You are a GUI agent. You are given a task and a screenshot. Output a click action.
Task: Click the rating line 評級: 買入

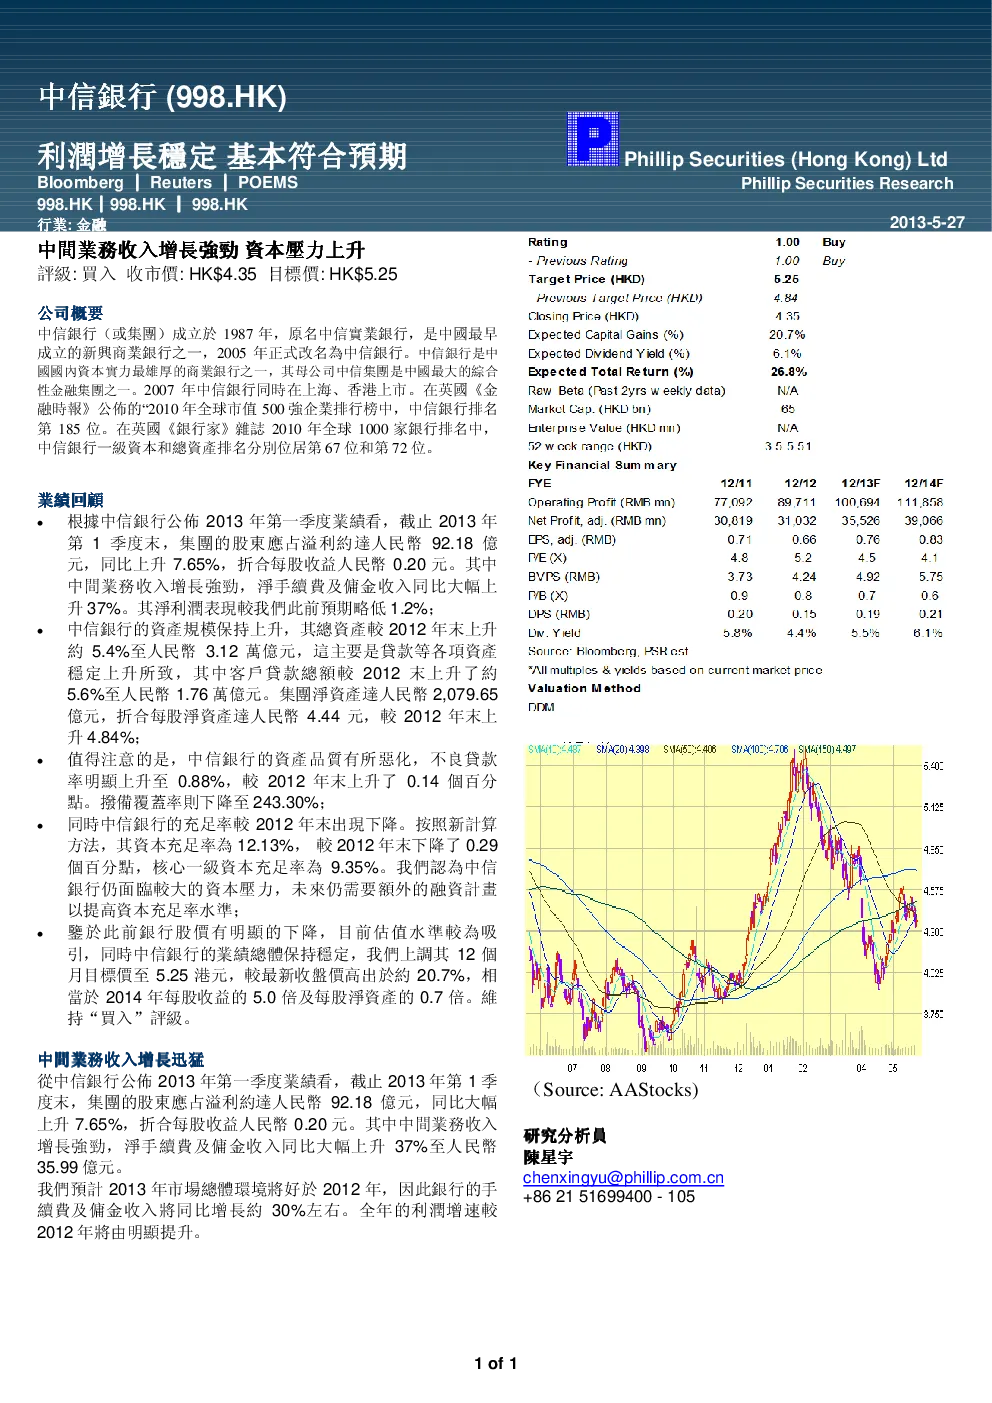pyautogui.click(x=77, y=274)
